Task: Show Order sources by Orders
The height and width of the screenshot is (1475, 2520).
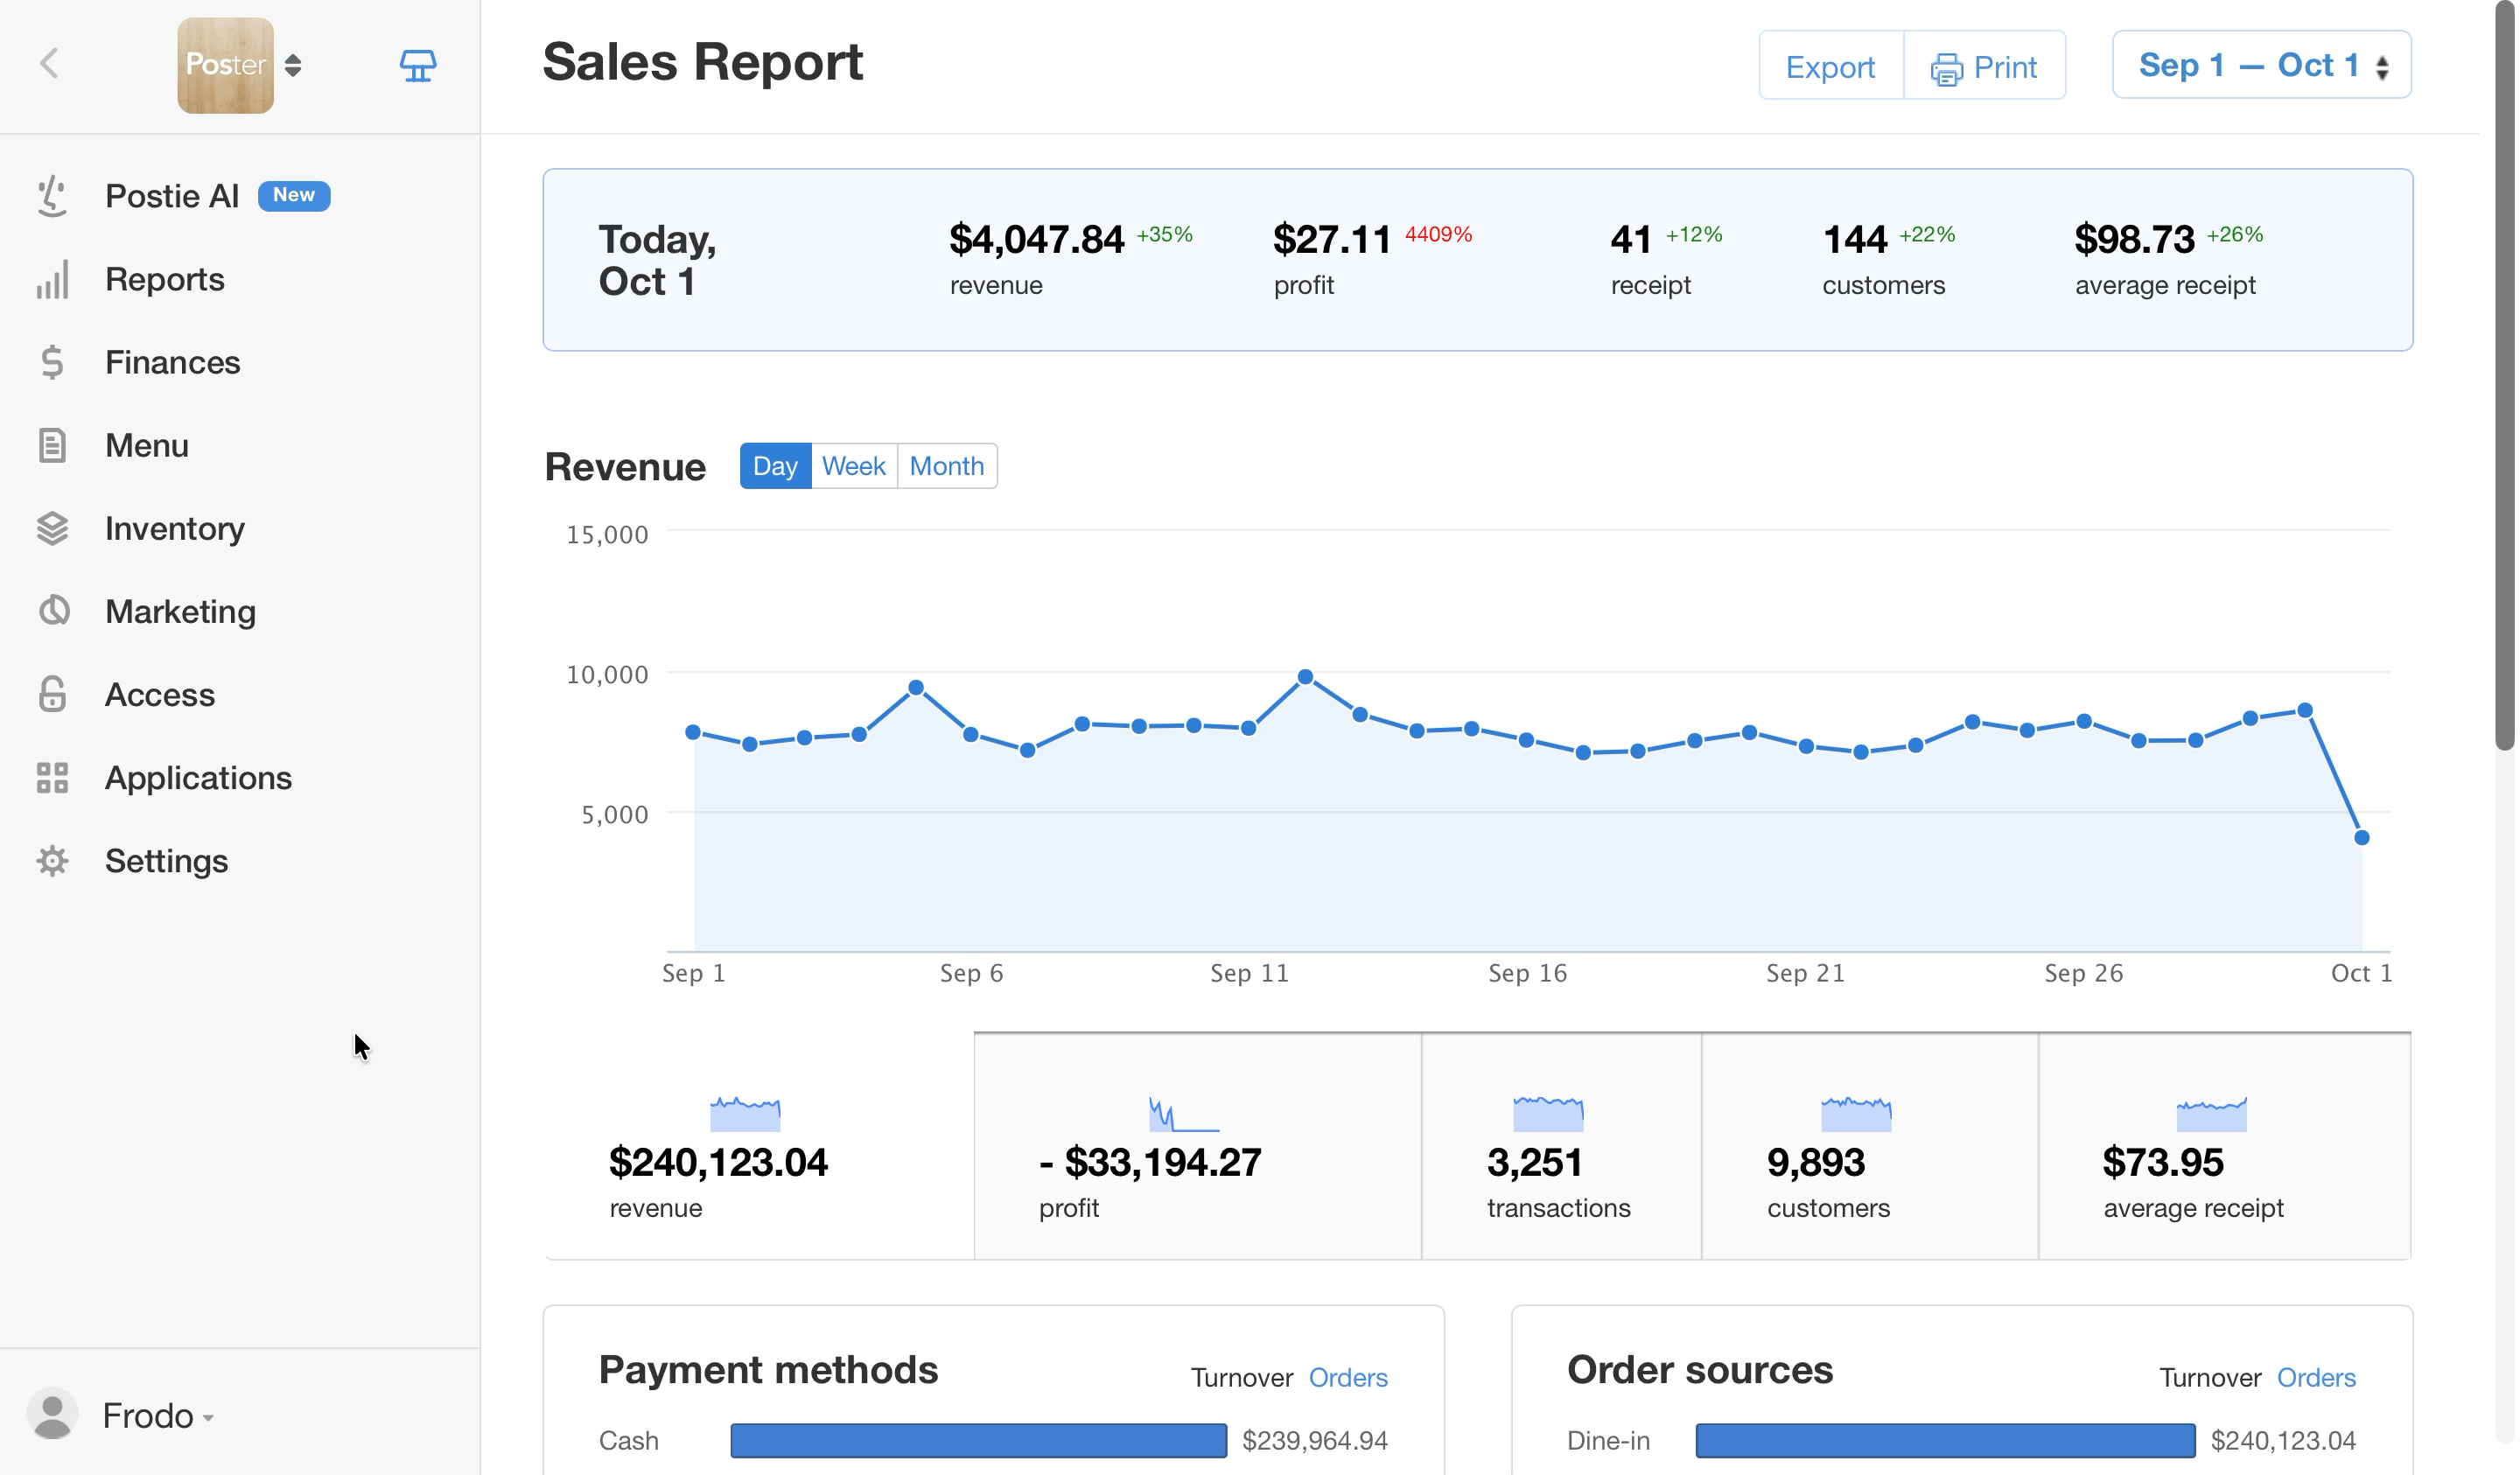Action: click(x=2316, y=1377)
